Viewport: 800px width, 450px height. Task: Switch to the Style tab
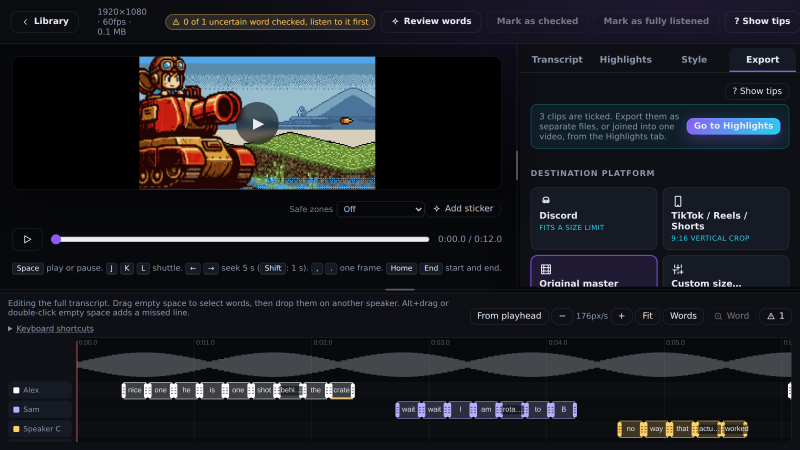point(694,60)
